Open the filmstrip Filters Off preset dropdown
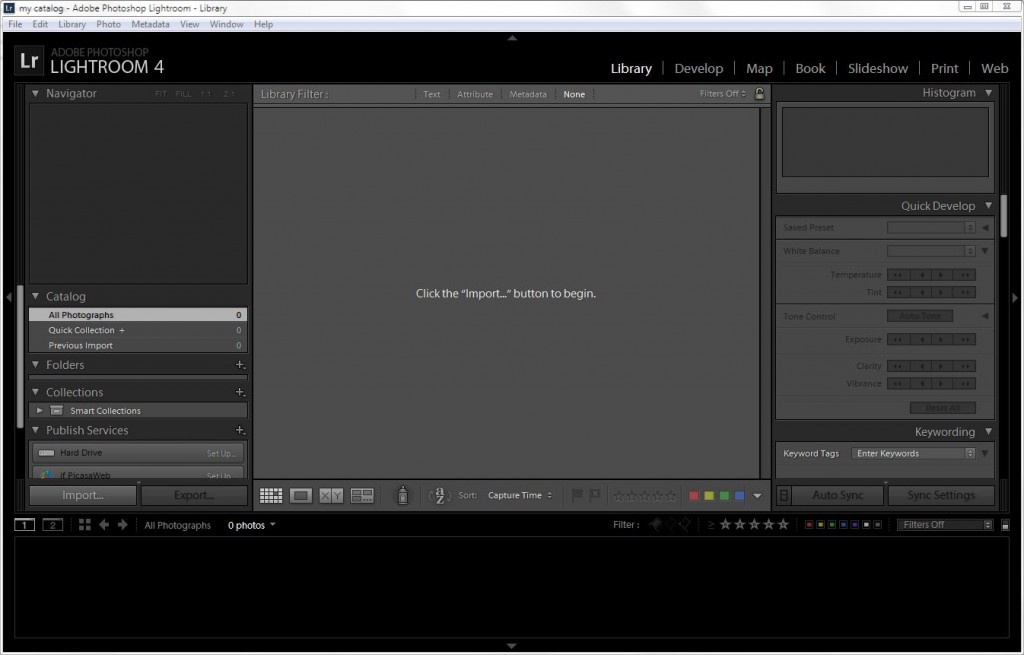The width and height of the screenshot is (1024, 655). coord(944,524)
